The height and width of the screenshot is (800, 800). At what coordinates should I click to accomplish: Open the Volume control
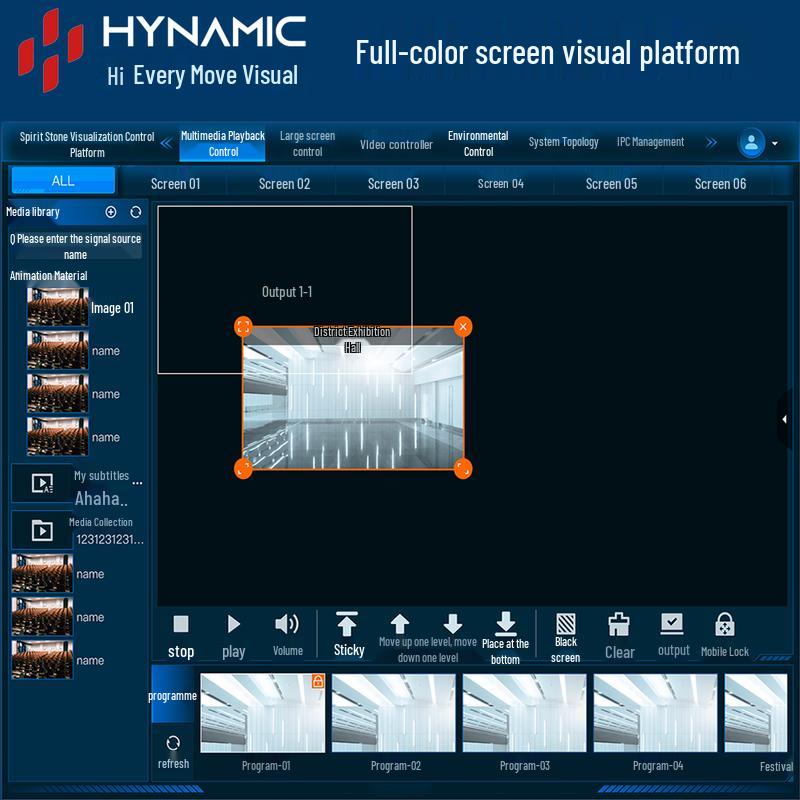(x=287, y=624)
